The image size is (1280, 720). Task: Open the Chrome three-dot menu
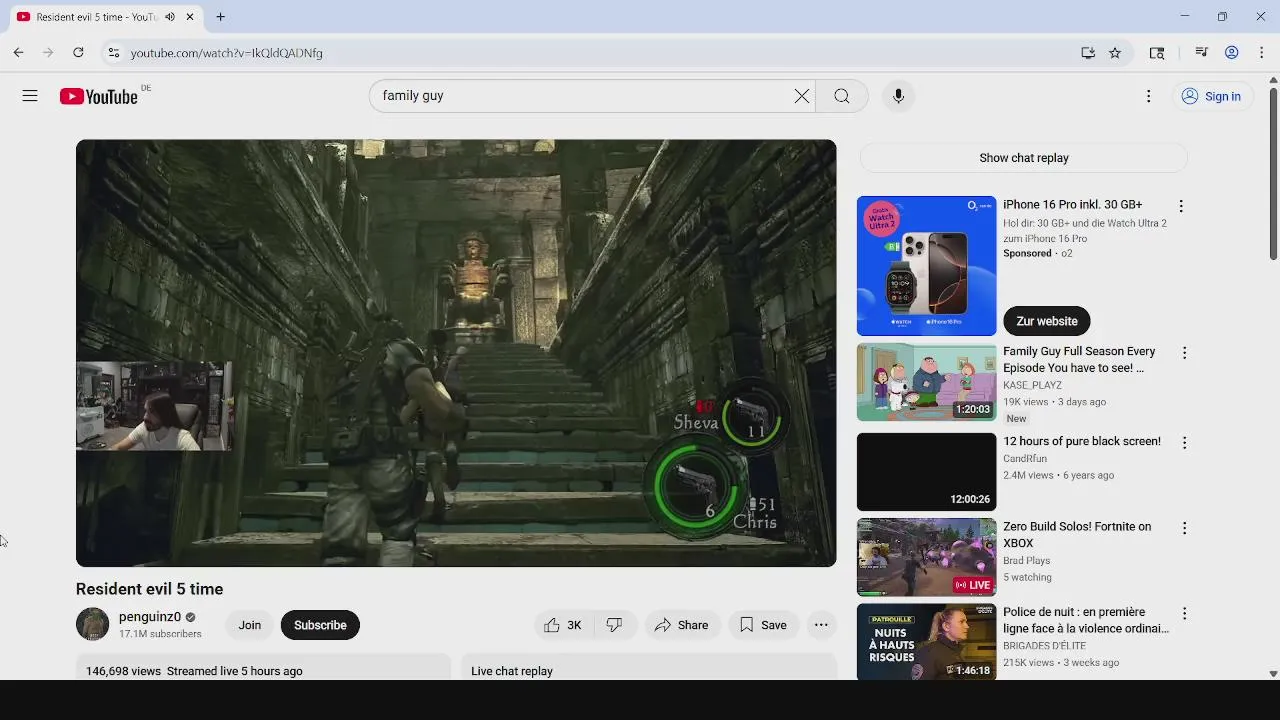pyautogui.click(x=1262, y=53)
